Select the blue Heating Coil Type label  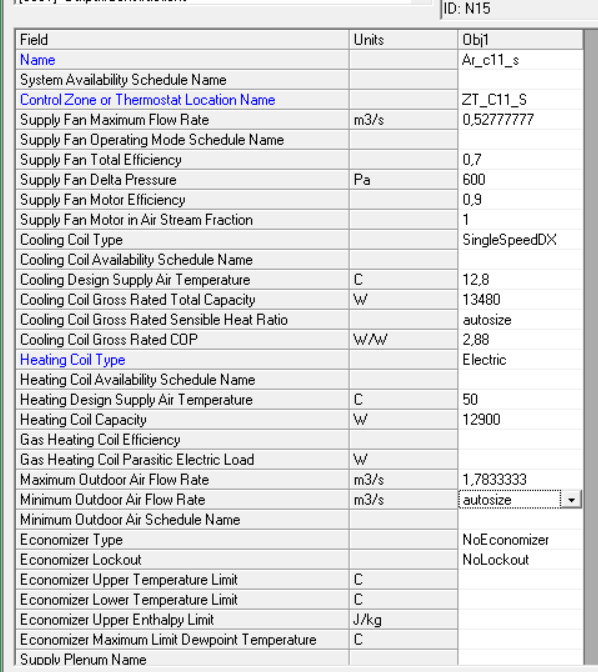[x=72, y=360]
